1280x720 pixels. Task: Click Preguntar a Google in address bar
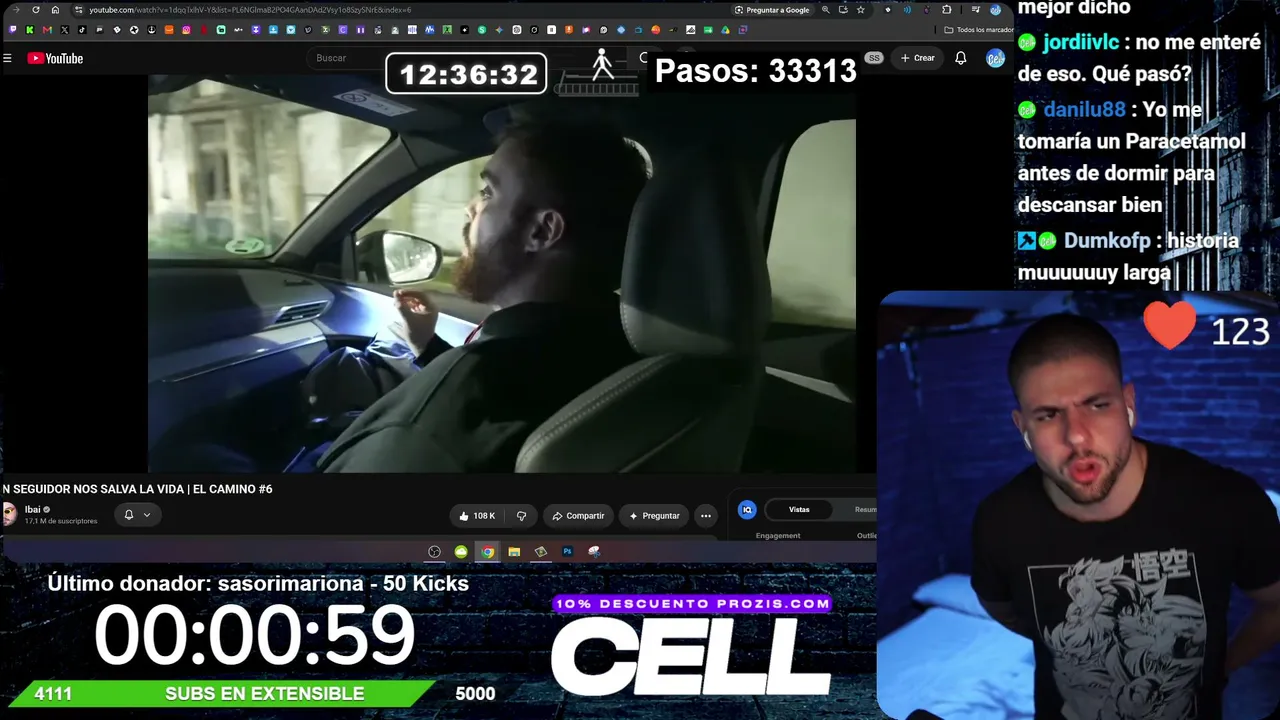[772, 10]
